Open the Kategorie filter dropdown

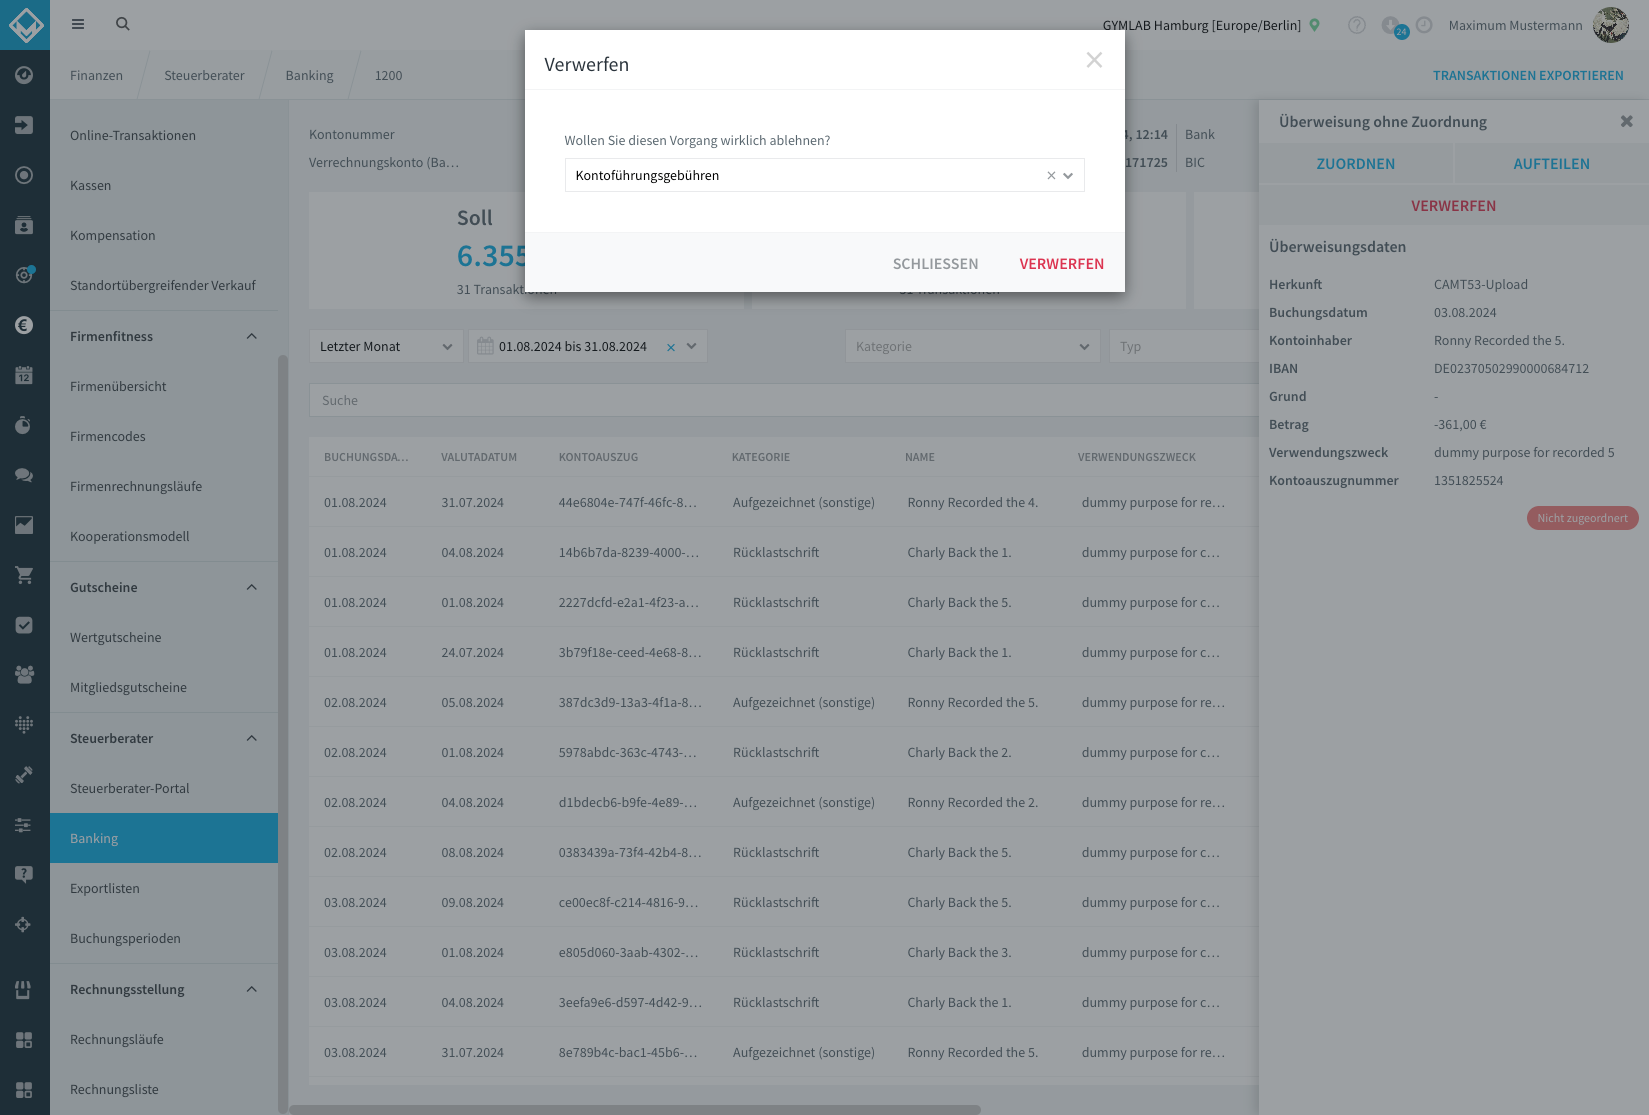pyautogui.click(x=972, y=346)
